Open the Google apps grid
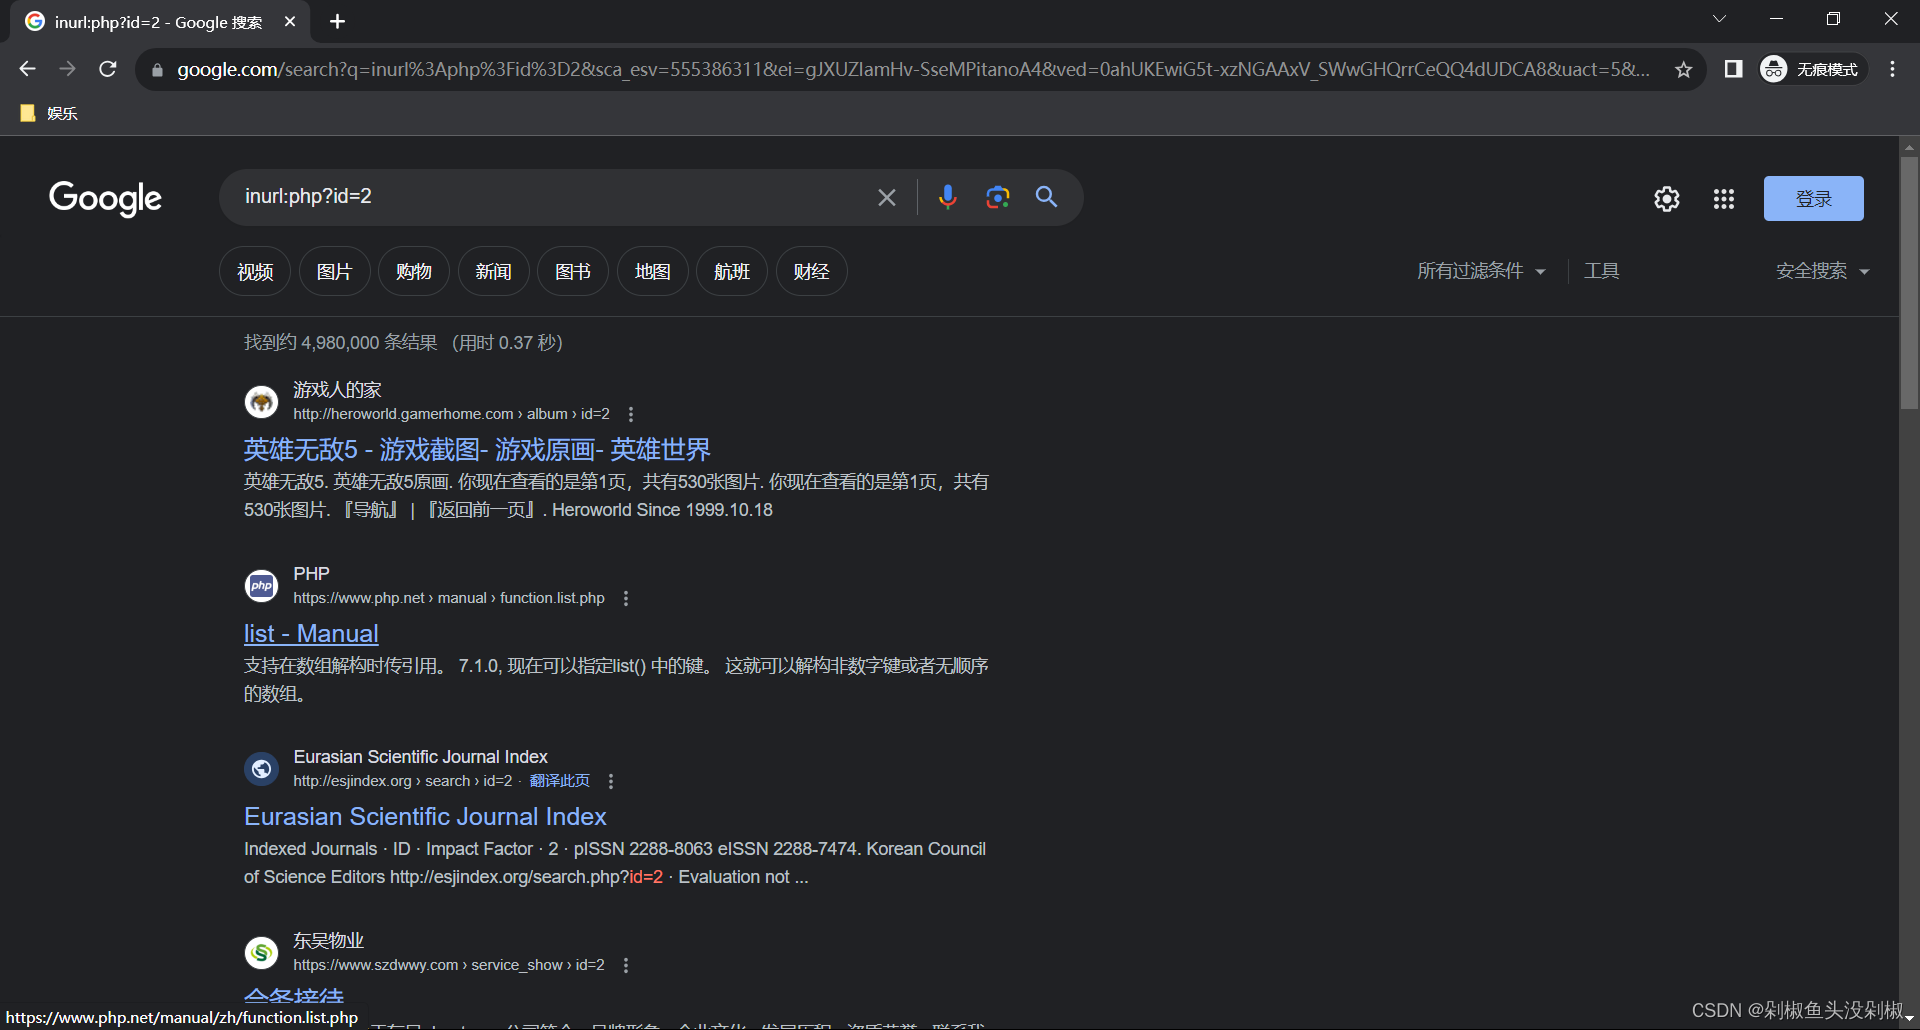Image resolution: width=1920 pixels, height=1030 pixels. coord(1724,199)
